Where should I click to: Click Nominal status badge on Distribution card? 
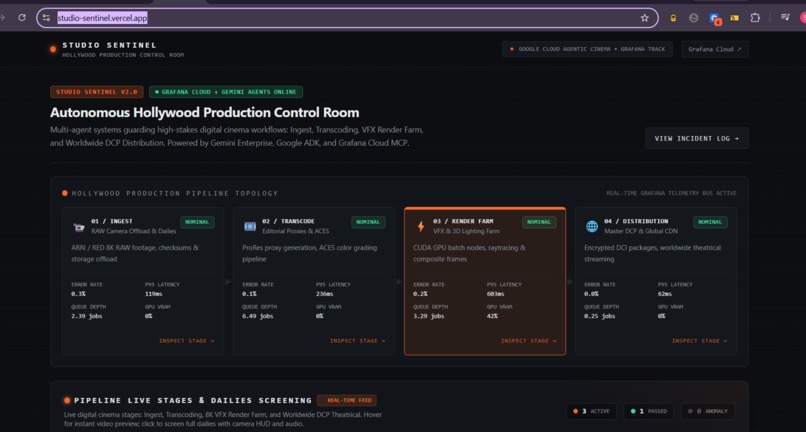710,222
